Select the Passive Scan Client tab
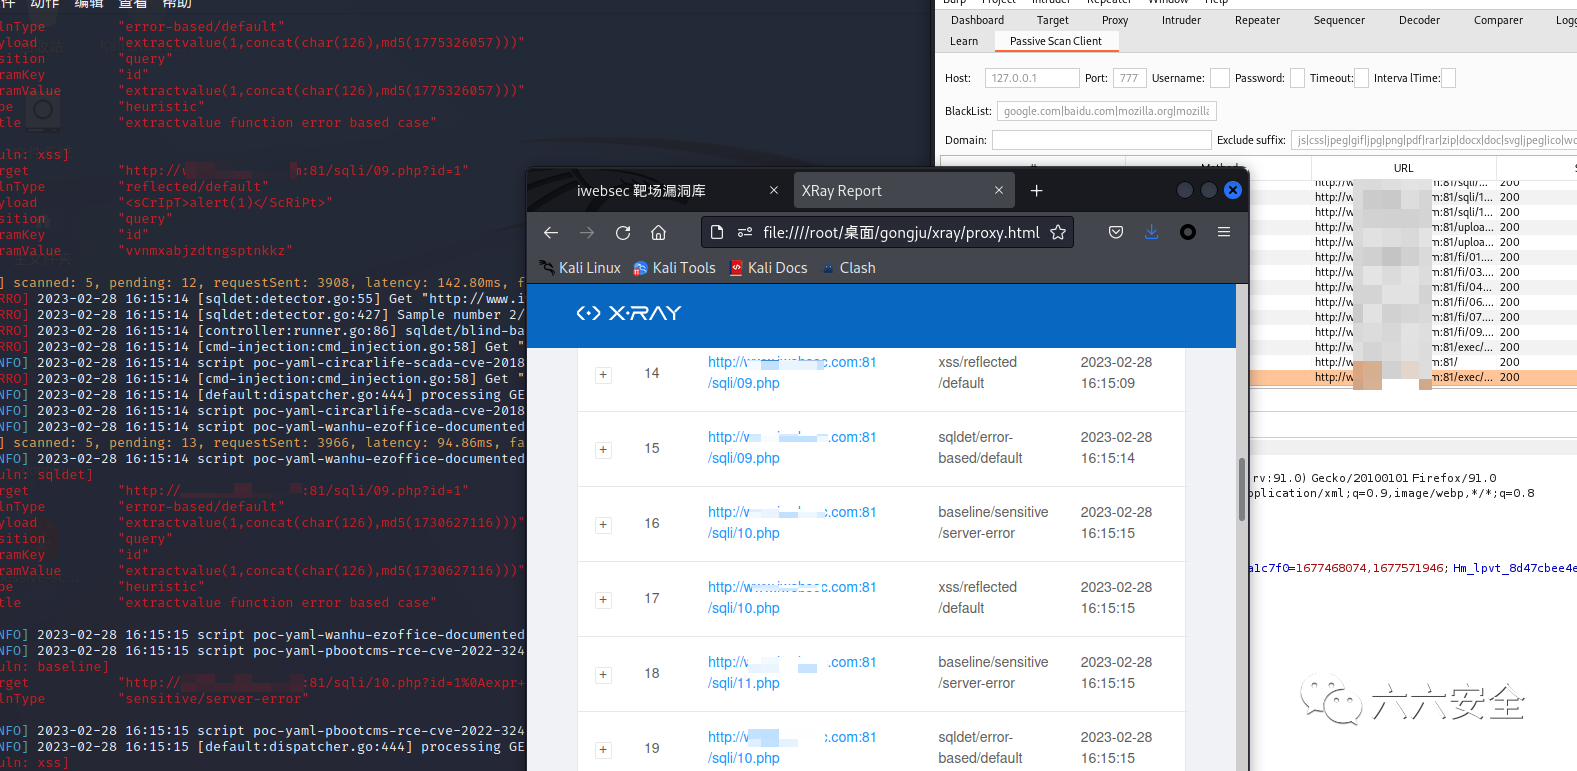This screenshot has width=1577, height=771. point(1056,41)
